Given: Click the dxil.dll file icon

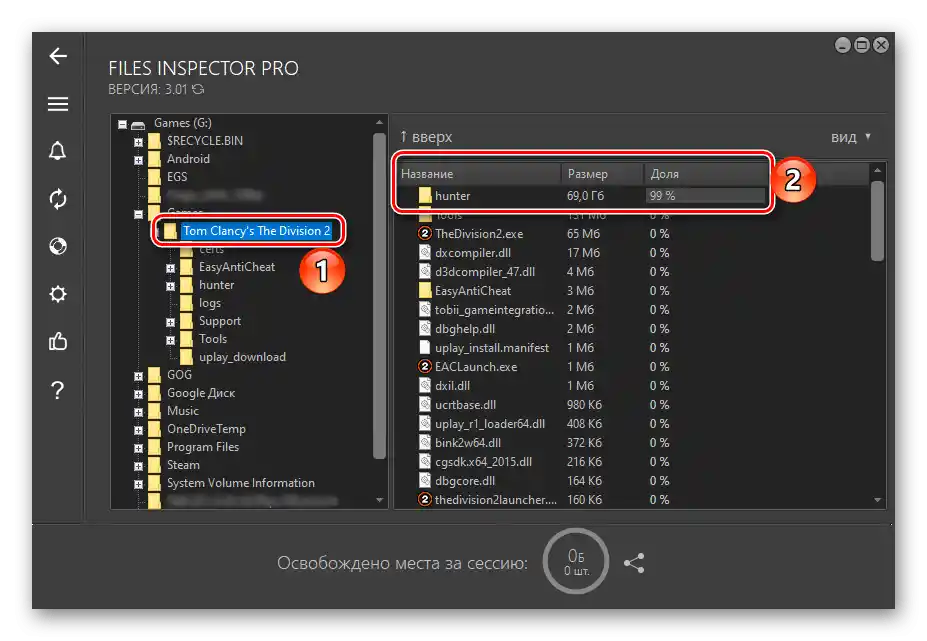Looking at the screenshot, I should 424,386.
